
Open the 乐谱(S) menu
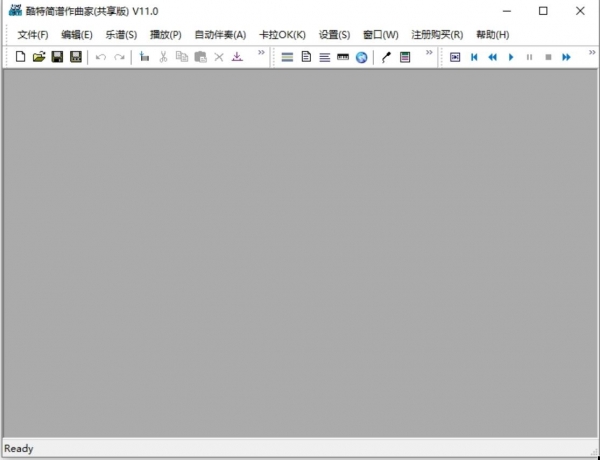(x=121, y=35)
